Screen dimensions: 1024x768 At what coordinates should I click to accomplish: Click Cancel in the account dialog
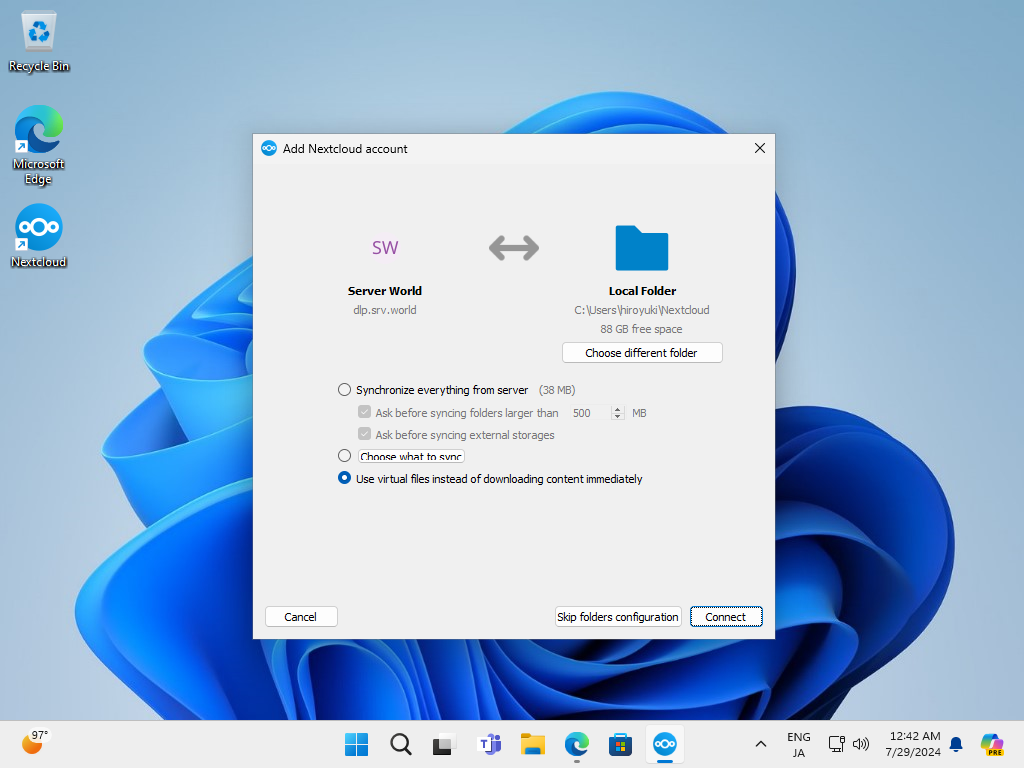301,616
